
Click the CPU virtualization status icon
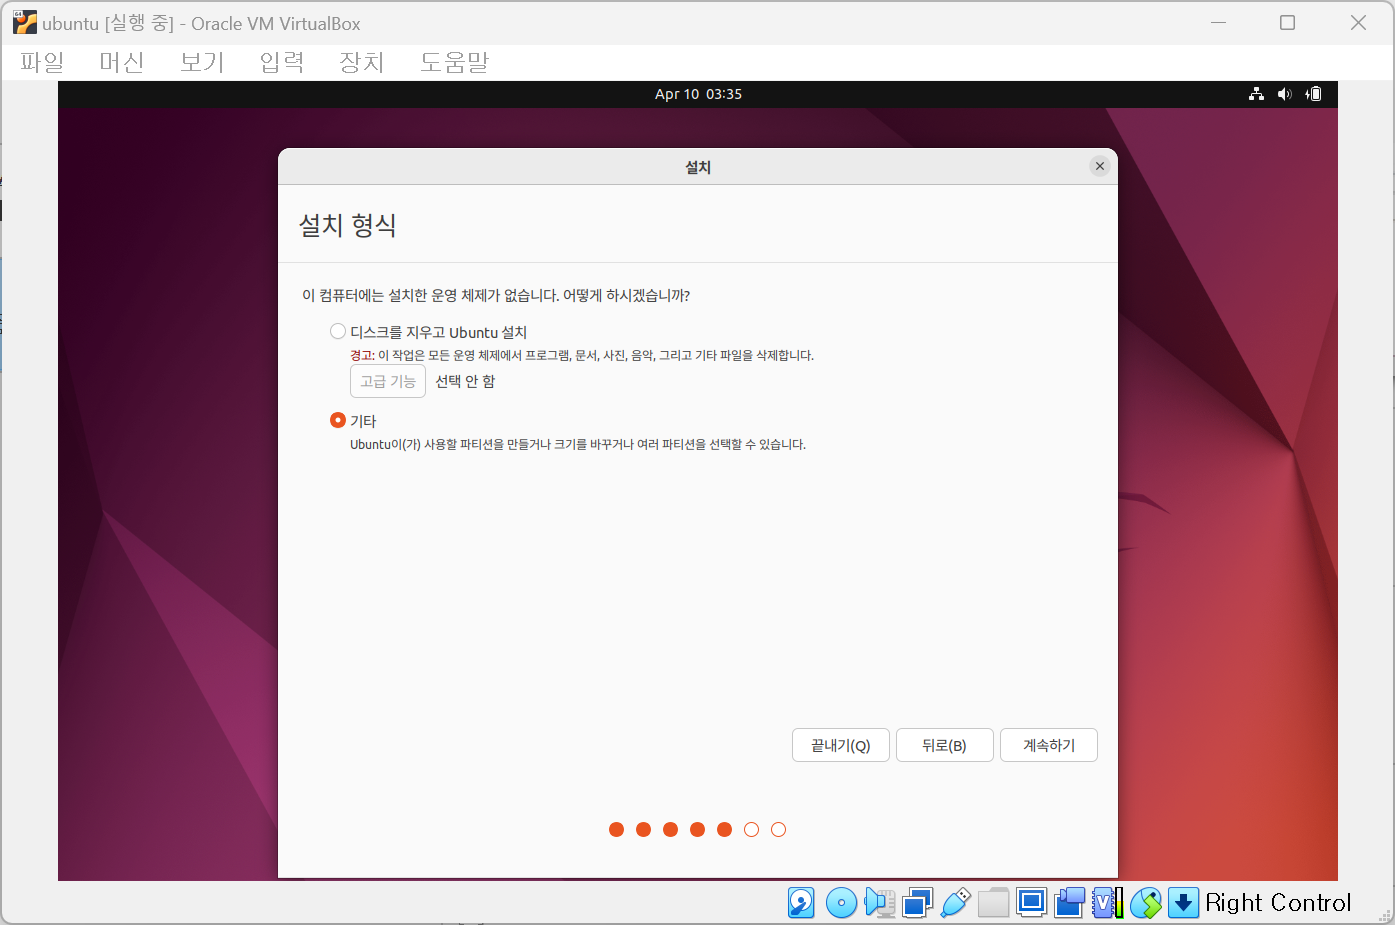(1107, 903)
